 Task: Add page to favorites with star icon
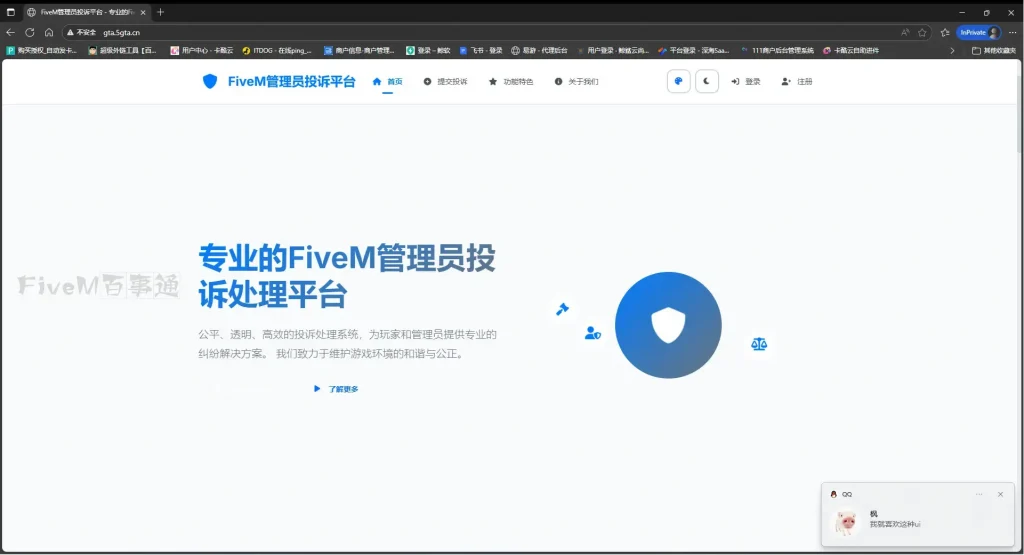click(x=922, y=32)
